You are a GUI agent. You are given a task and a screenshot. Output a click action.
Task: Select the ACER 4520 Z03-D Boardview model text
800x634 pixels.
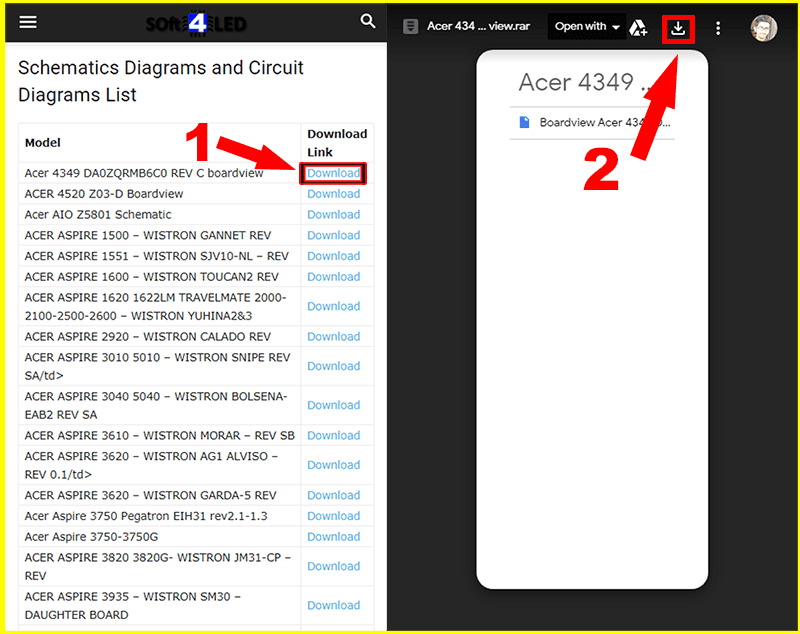click(104, 194)
